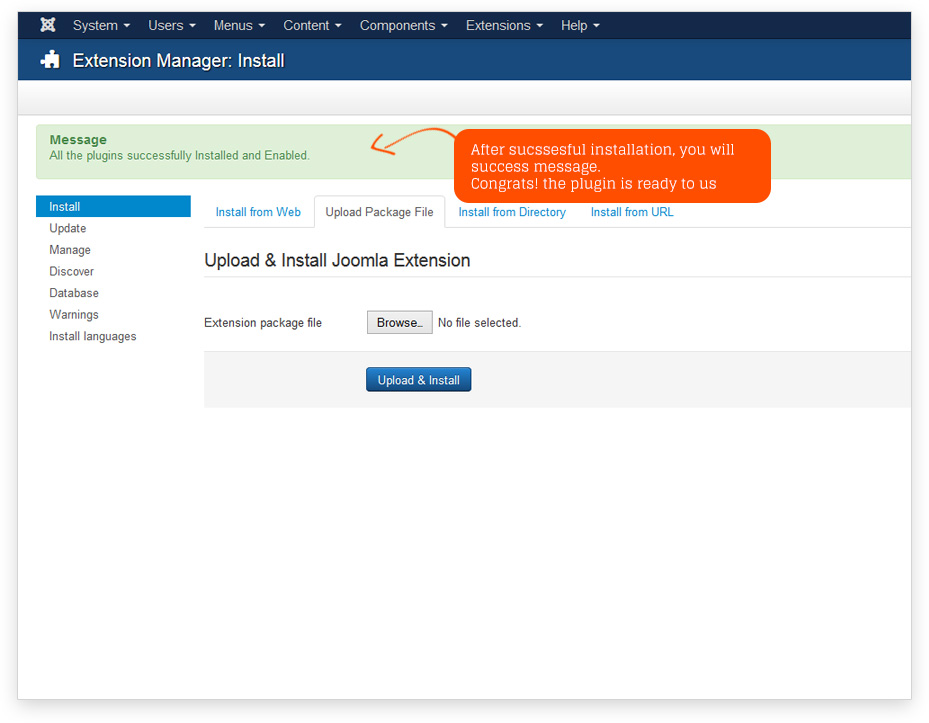Open Install languages in sidebar

coord(93,337)
